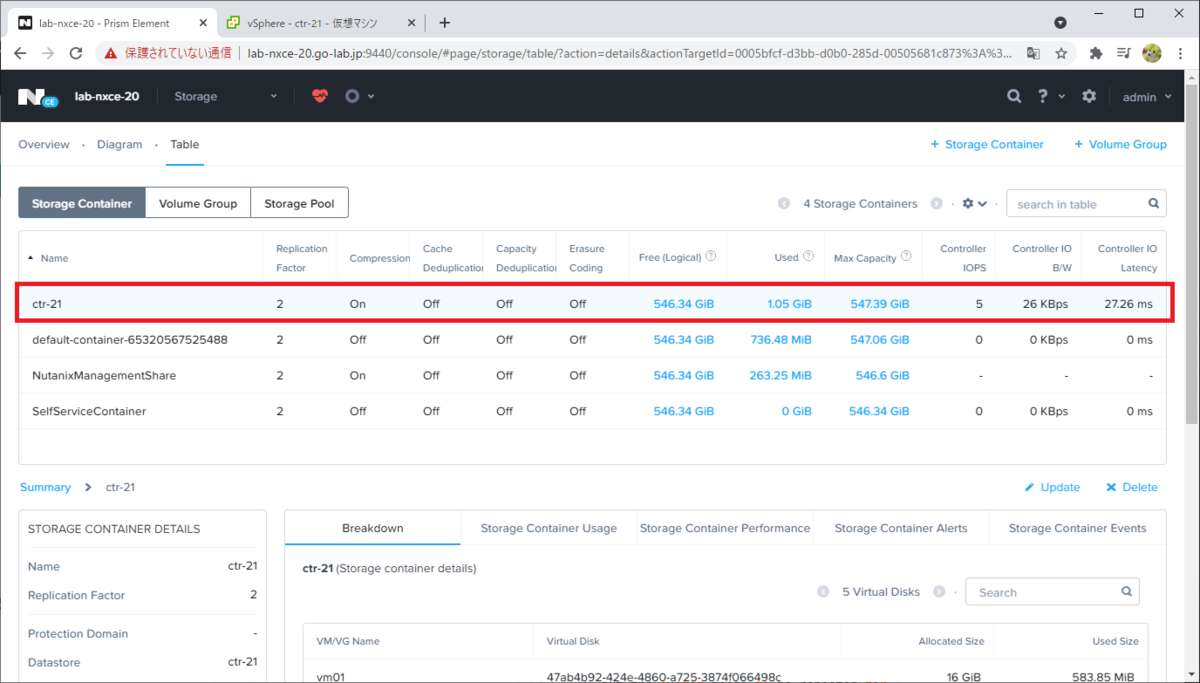Open the health heart icon
This screenshot has height=683, width=1200.
tap(320, 96)
